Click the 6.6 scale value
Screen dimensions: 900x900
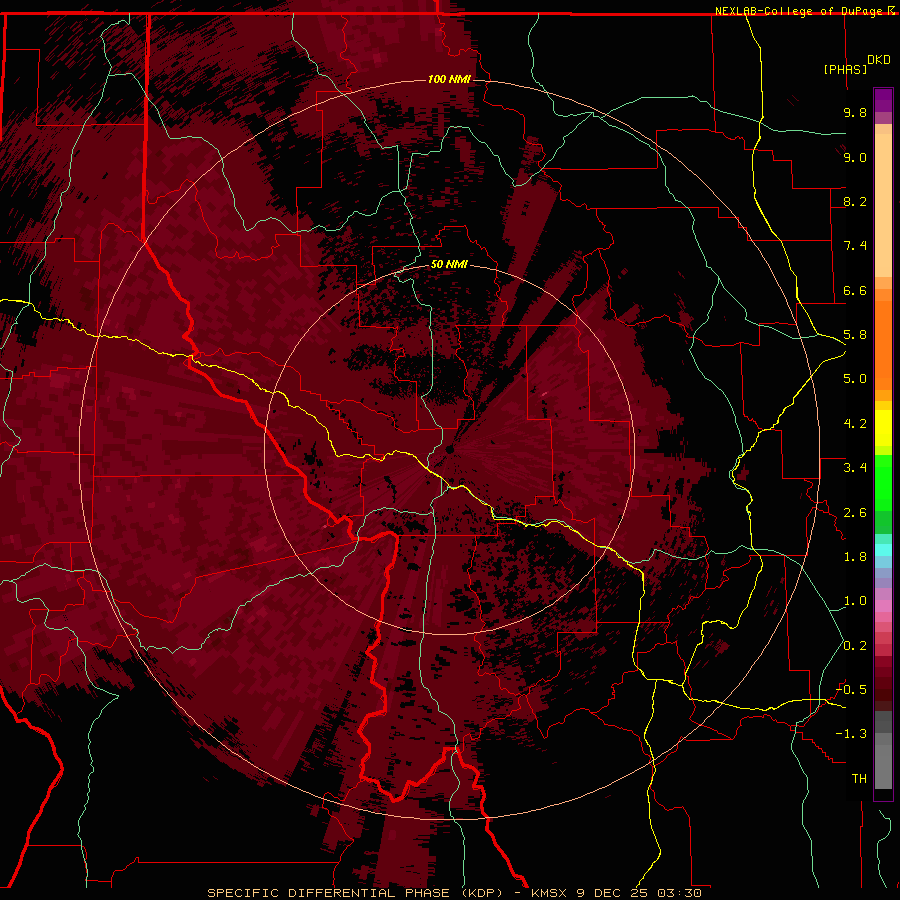coord(855,290)
